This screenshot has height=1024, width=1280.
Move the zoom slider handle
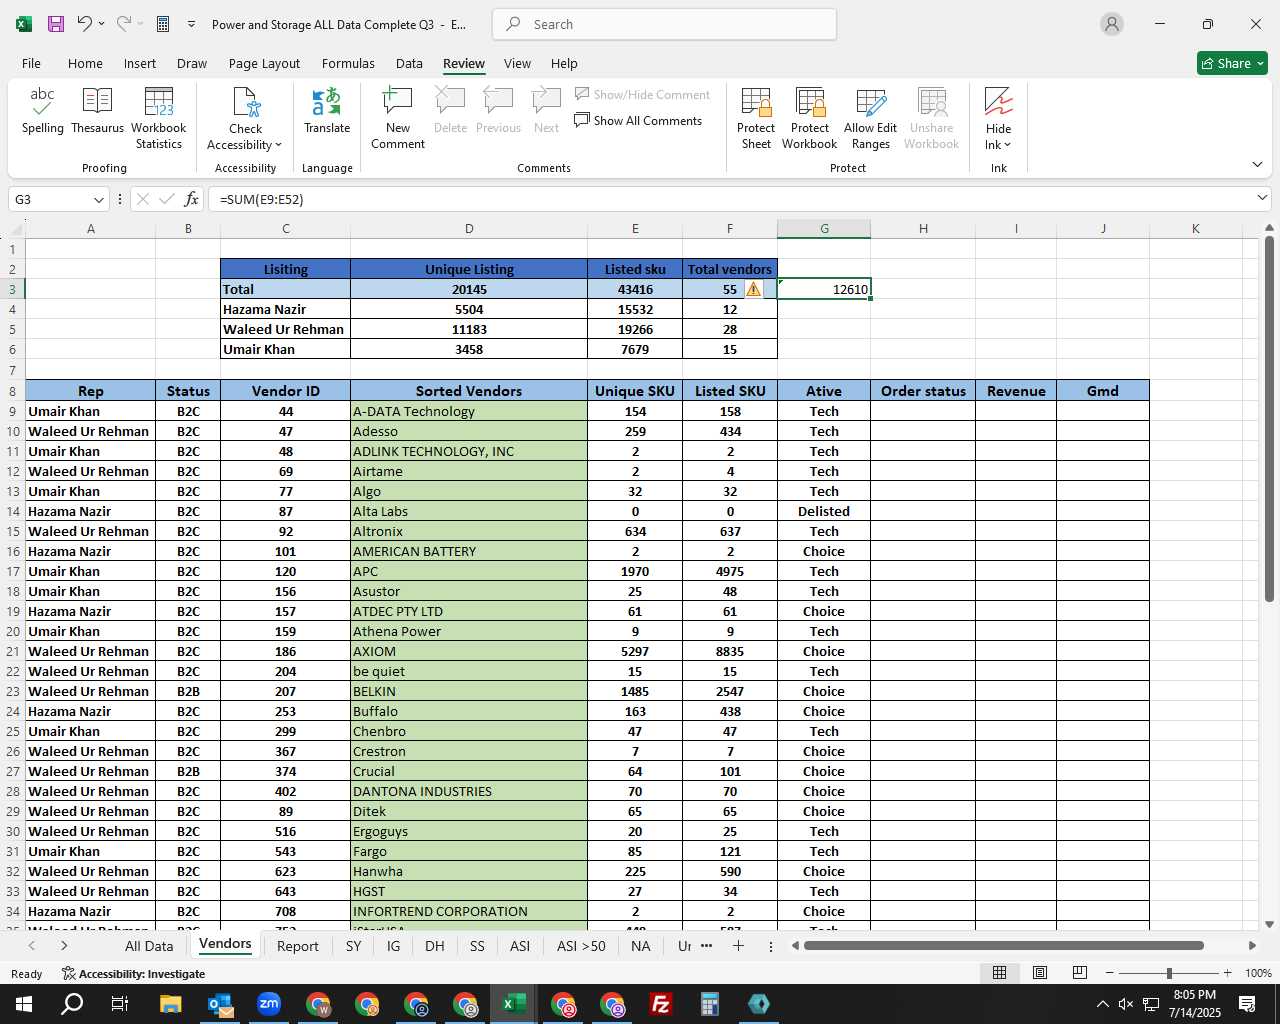point(1169,973)
